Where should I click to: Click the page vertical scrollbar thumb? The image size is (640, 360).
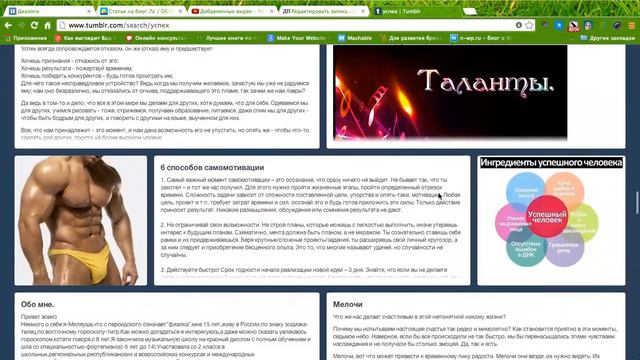[x=637, y=203]
